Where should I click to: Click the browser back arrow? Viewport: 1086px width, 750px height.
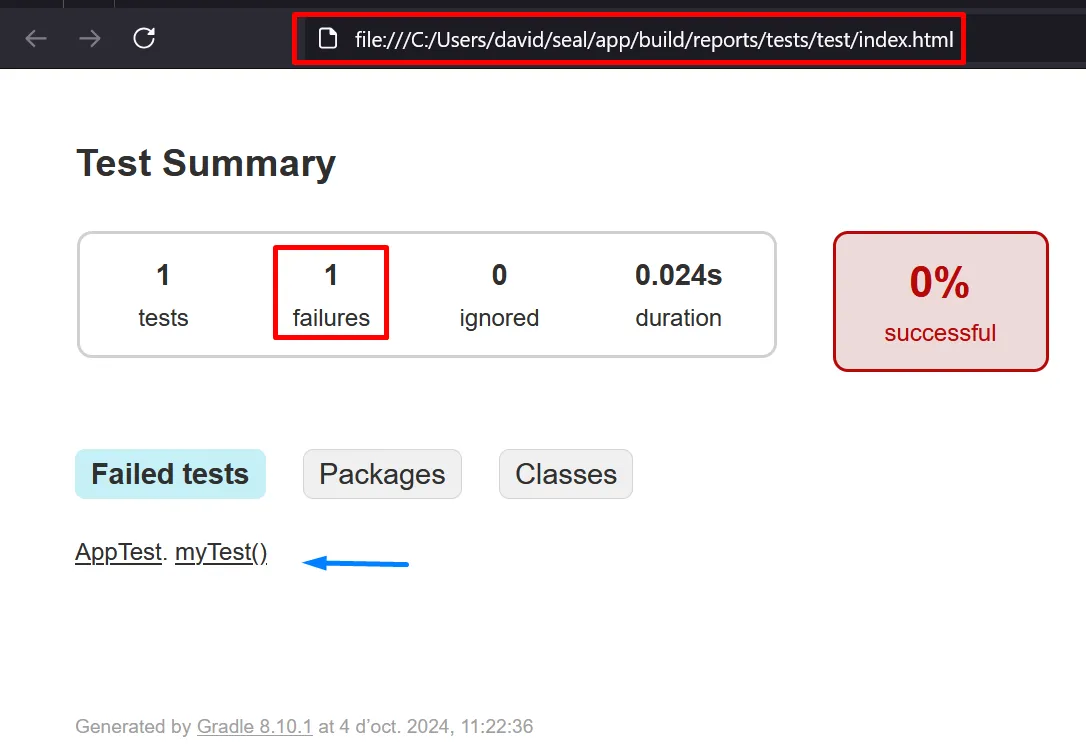click(36, 39)
